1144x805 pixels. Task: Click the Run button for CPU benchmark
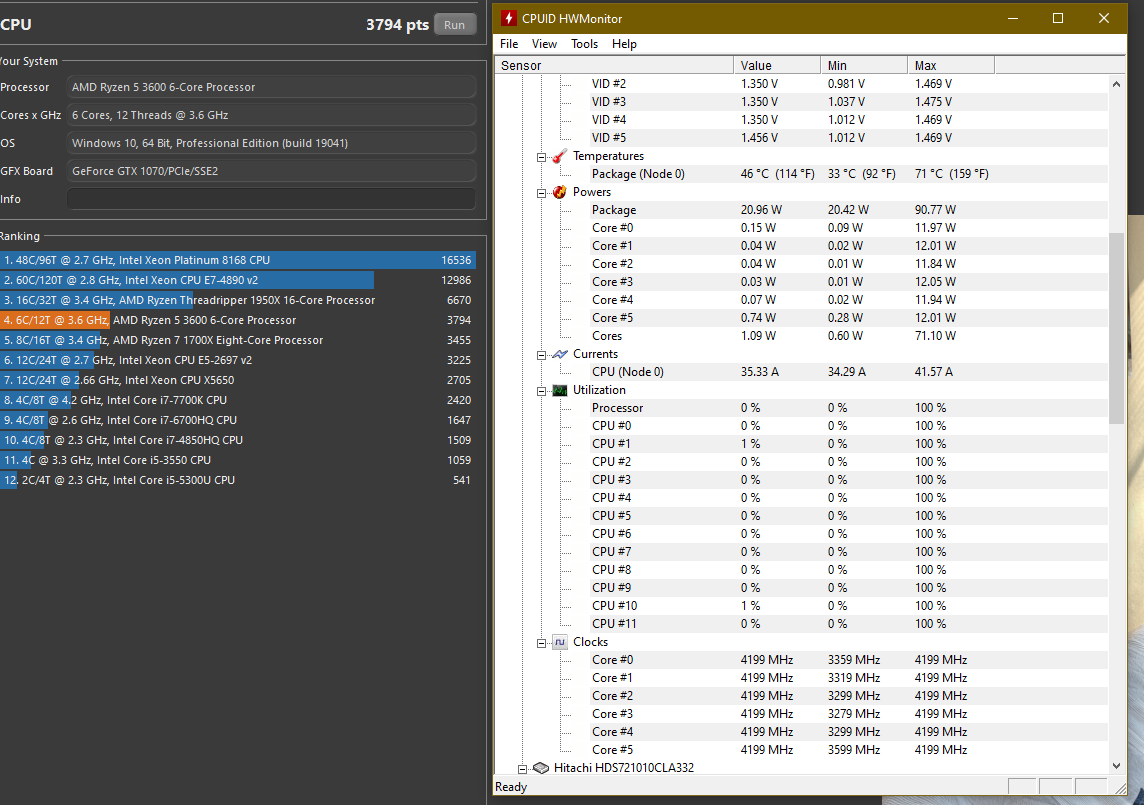pos(455,25)
